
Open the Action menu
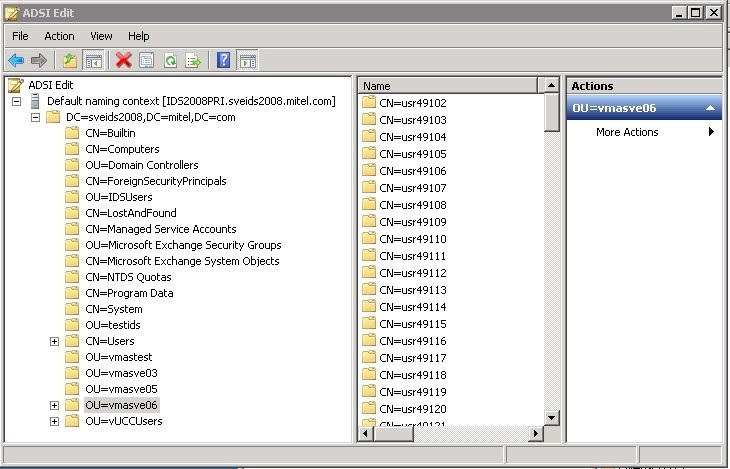point(59,36)
